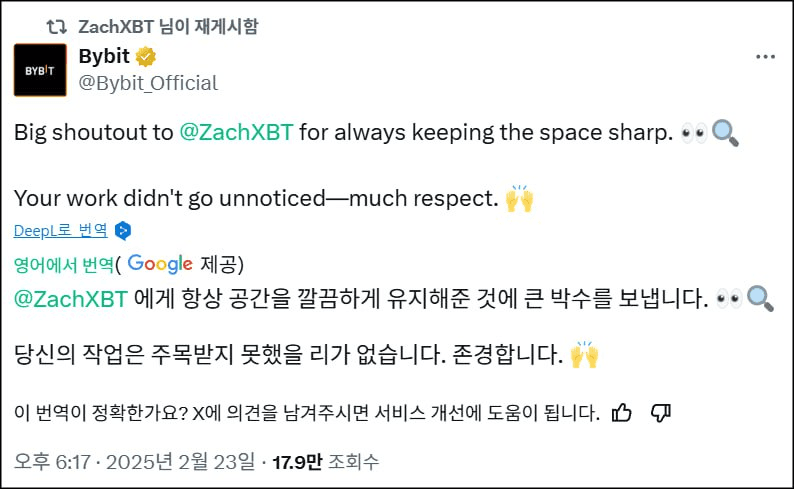Open @ZachXBT mention in the English text
Viewport: 794px width, 489px height.
click(x=236, y=132)
